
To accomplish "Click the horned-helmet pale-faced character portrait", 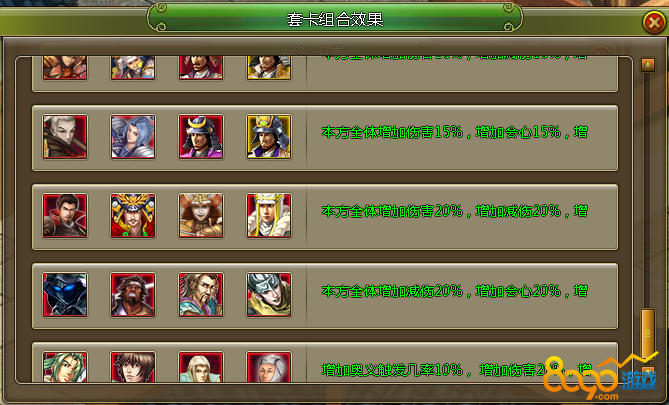I will [201, 216].
